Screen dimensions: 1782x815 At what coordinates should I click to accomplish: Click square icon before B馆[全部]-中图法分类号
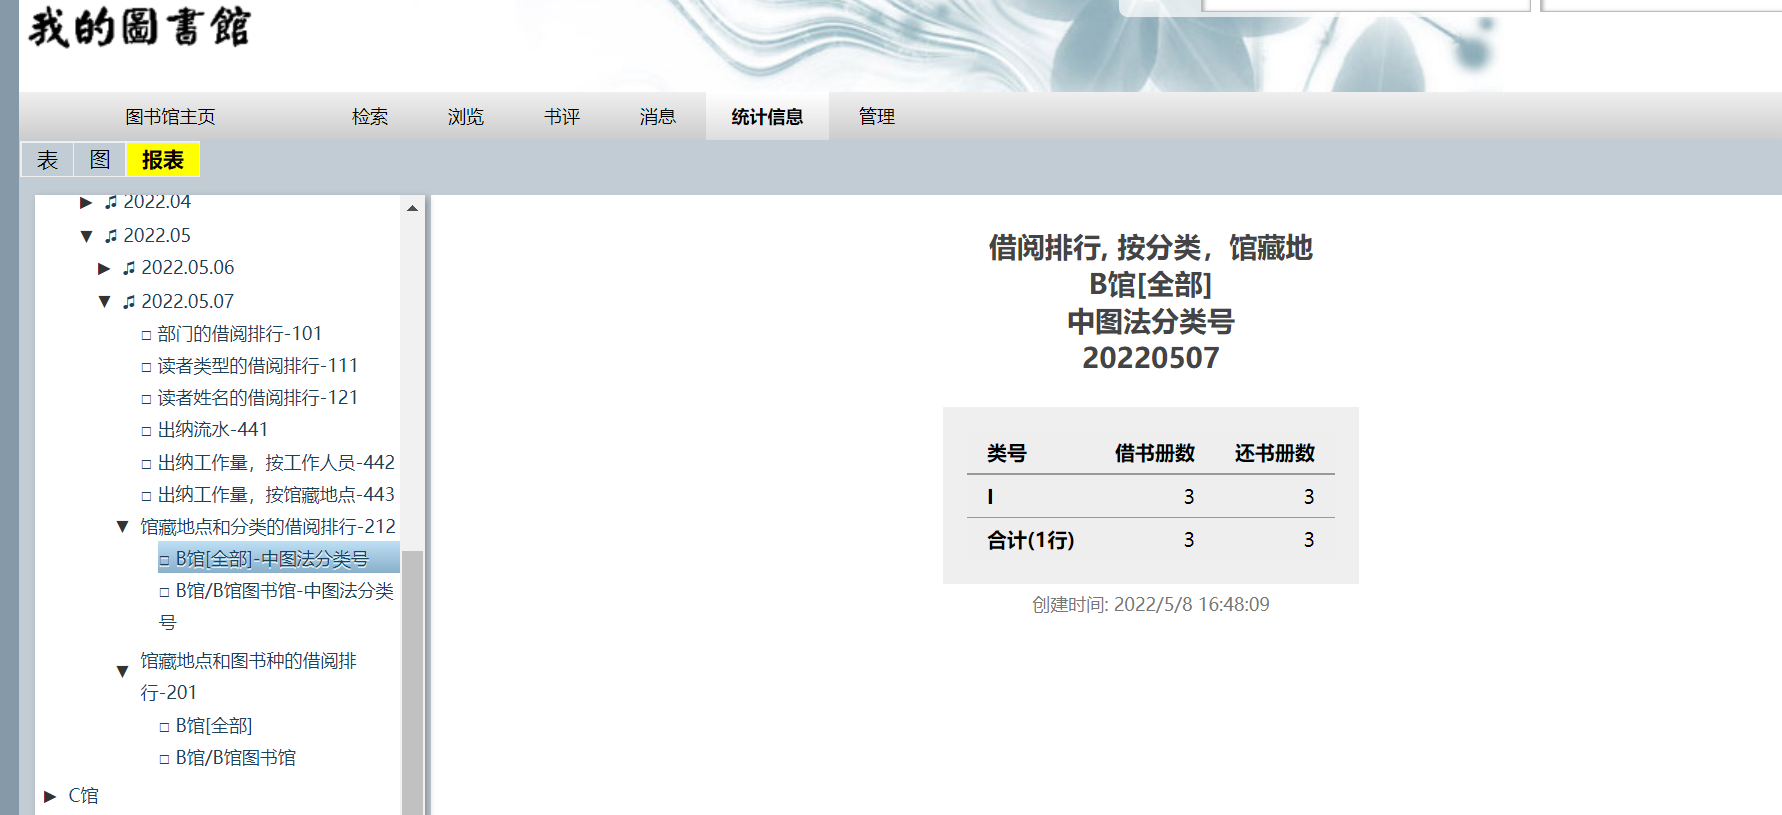(165, 560)
